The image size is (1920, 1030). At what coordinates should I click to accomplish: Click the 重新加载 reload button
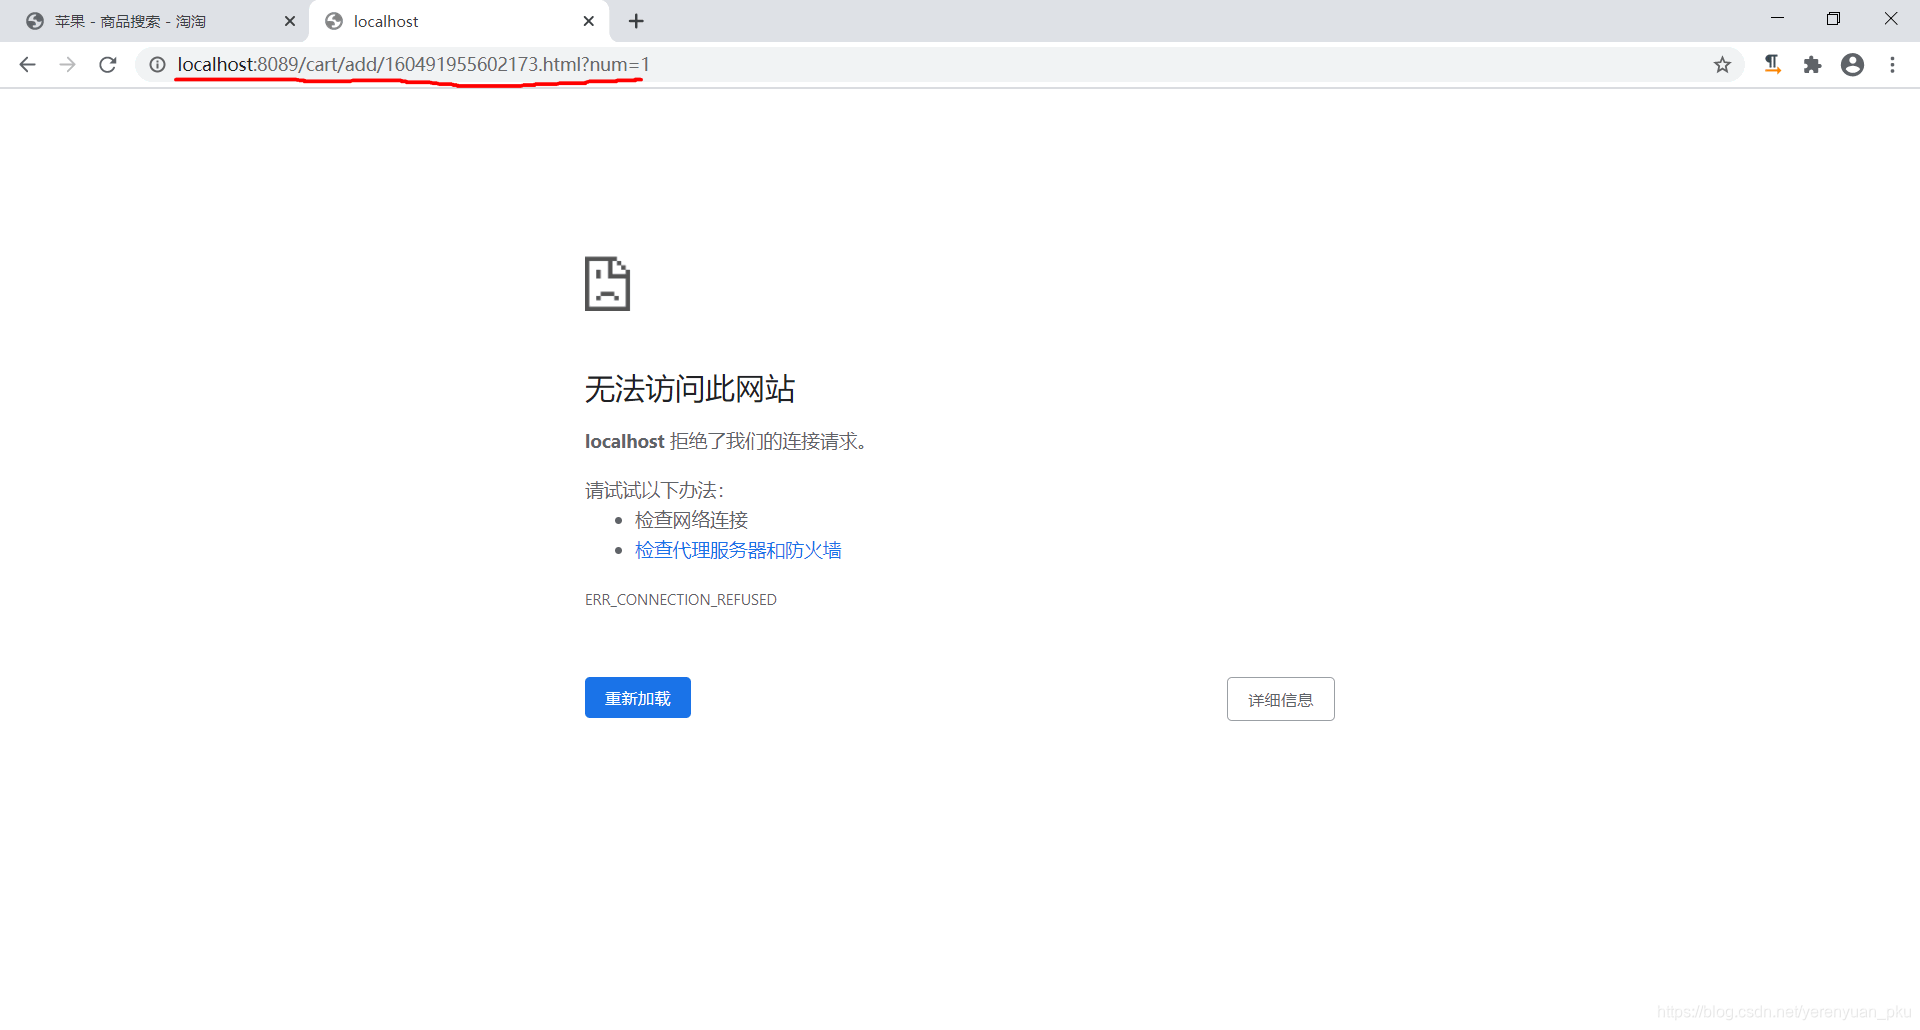pyautogui.click(x=638, y=698)
